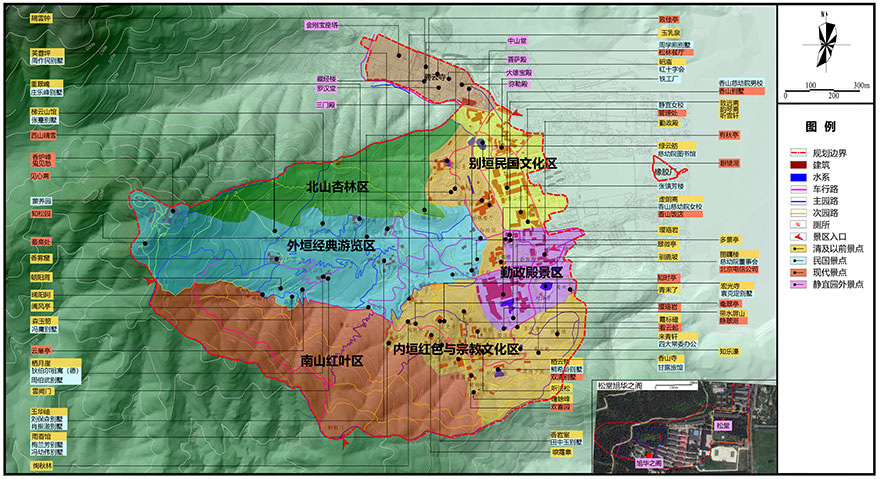Image resolution: width=880 pixels, height=479 pixels.
Task: Select the 北山杏林区 zone label
Action: [338, 187]
